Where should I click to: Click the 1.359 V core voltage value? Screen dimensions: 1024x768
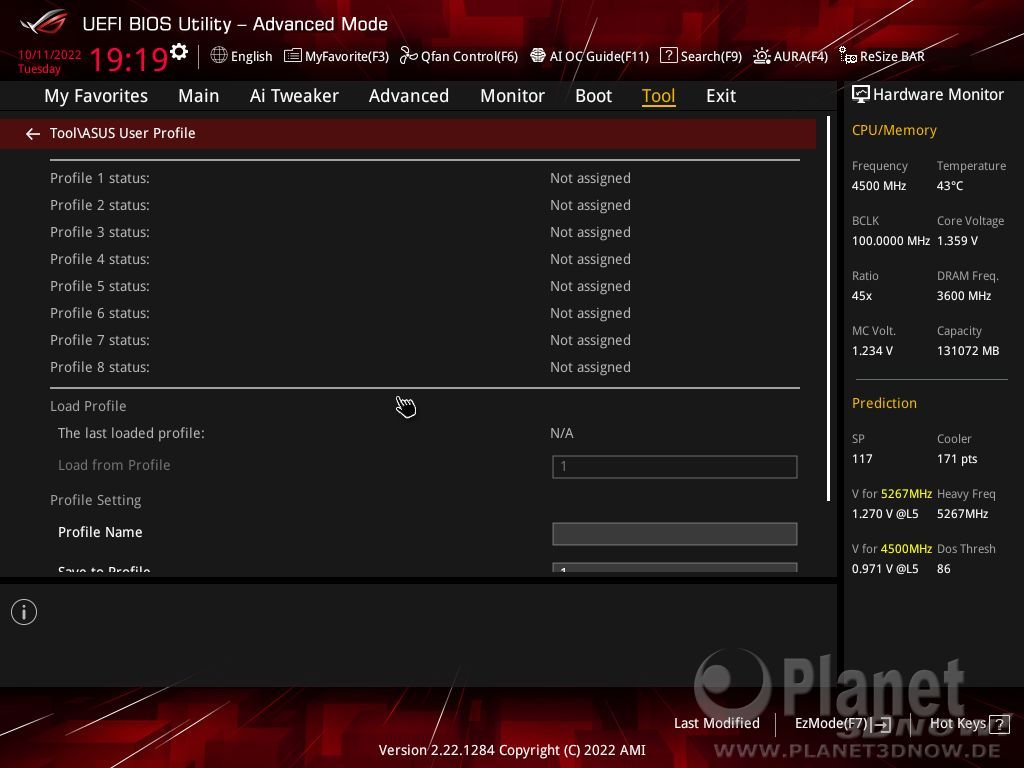tap(957, 241)
